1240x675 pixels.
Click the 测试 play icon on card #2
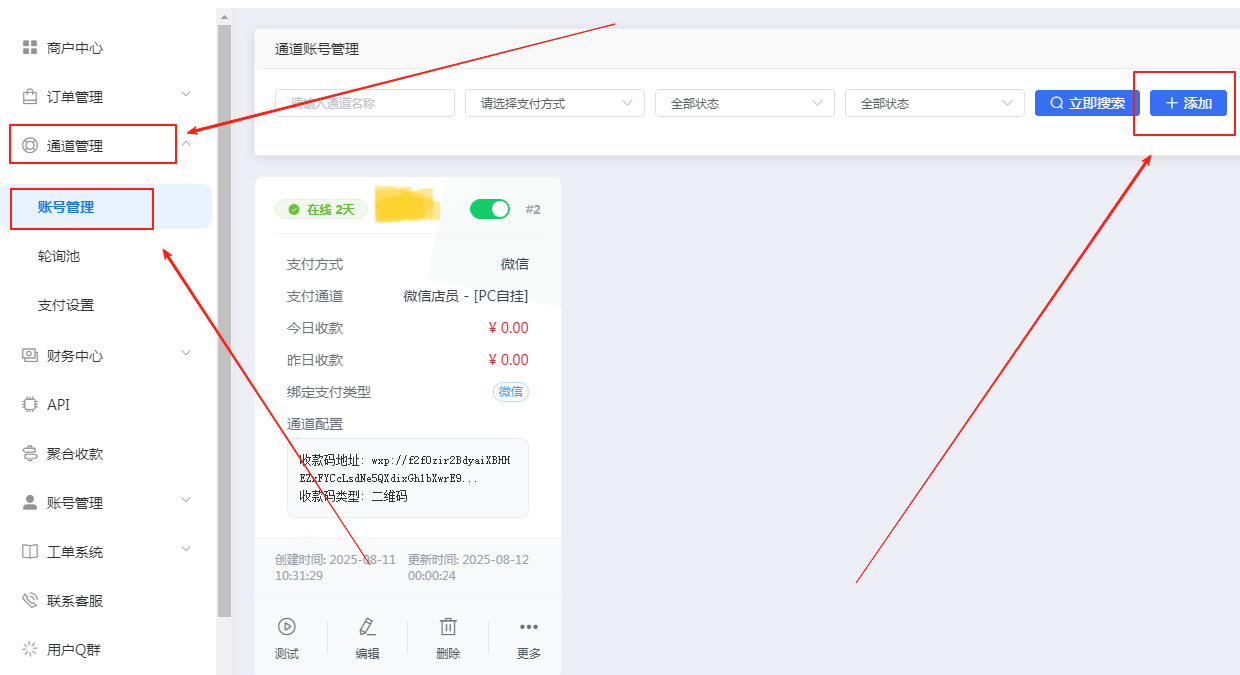pos(287,627)
